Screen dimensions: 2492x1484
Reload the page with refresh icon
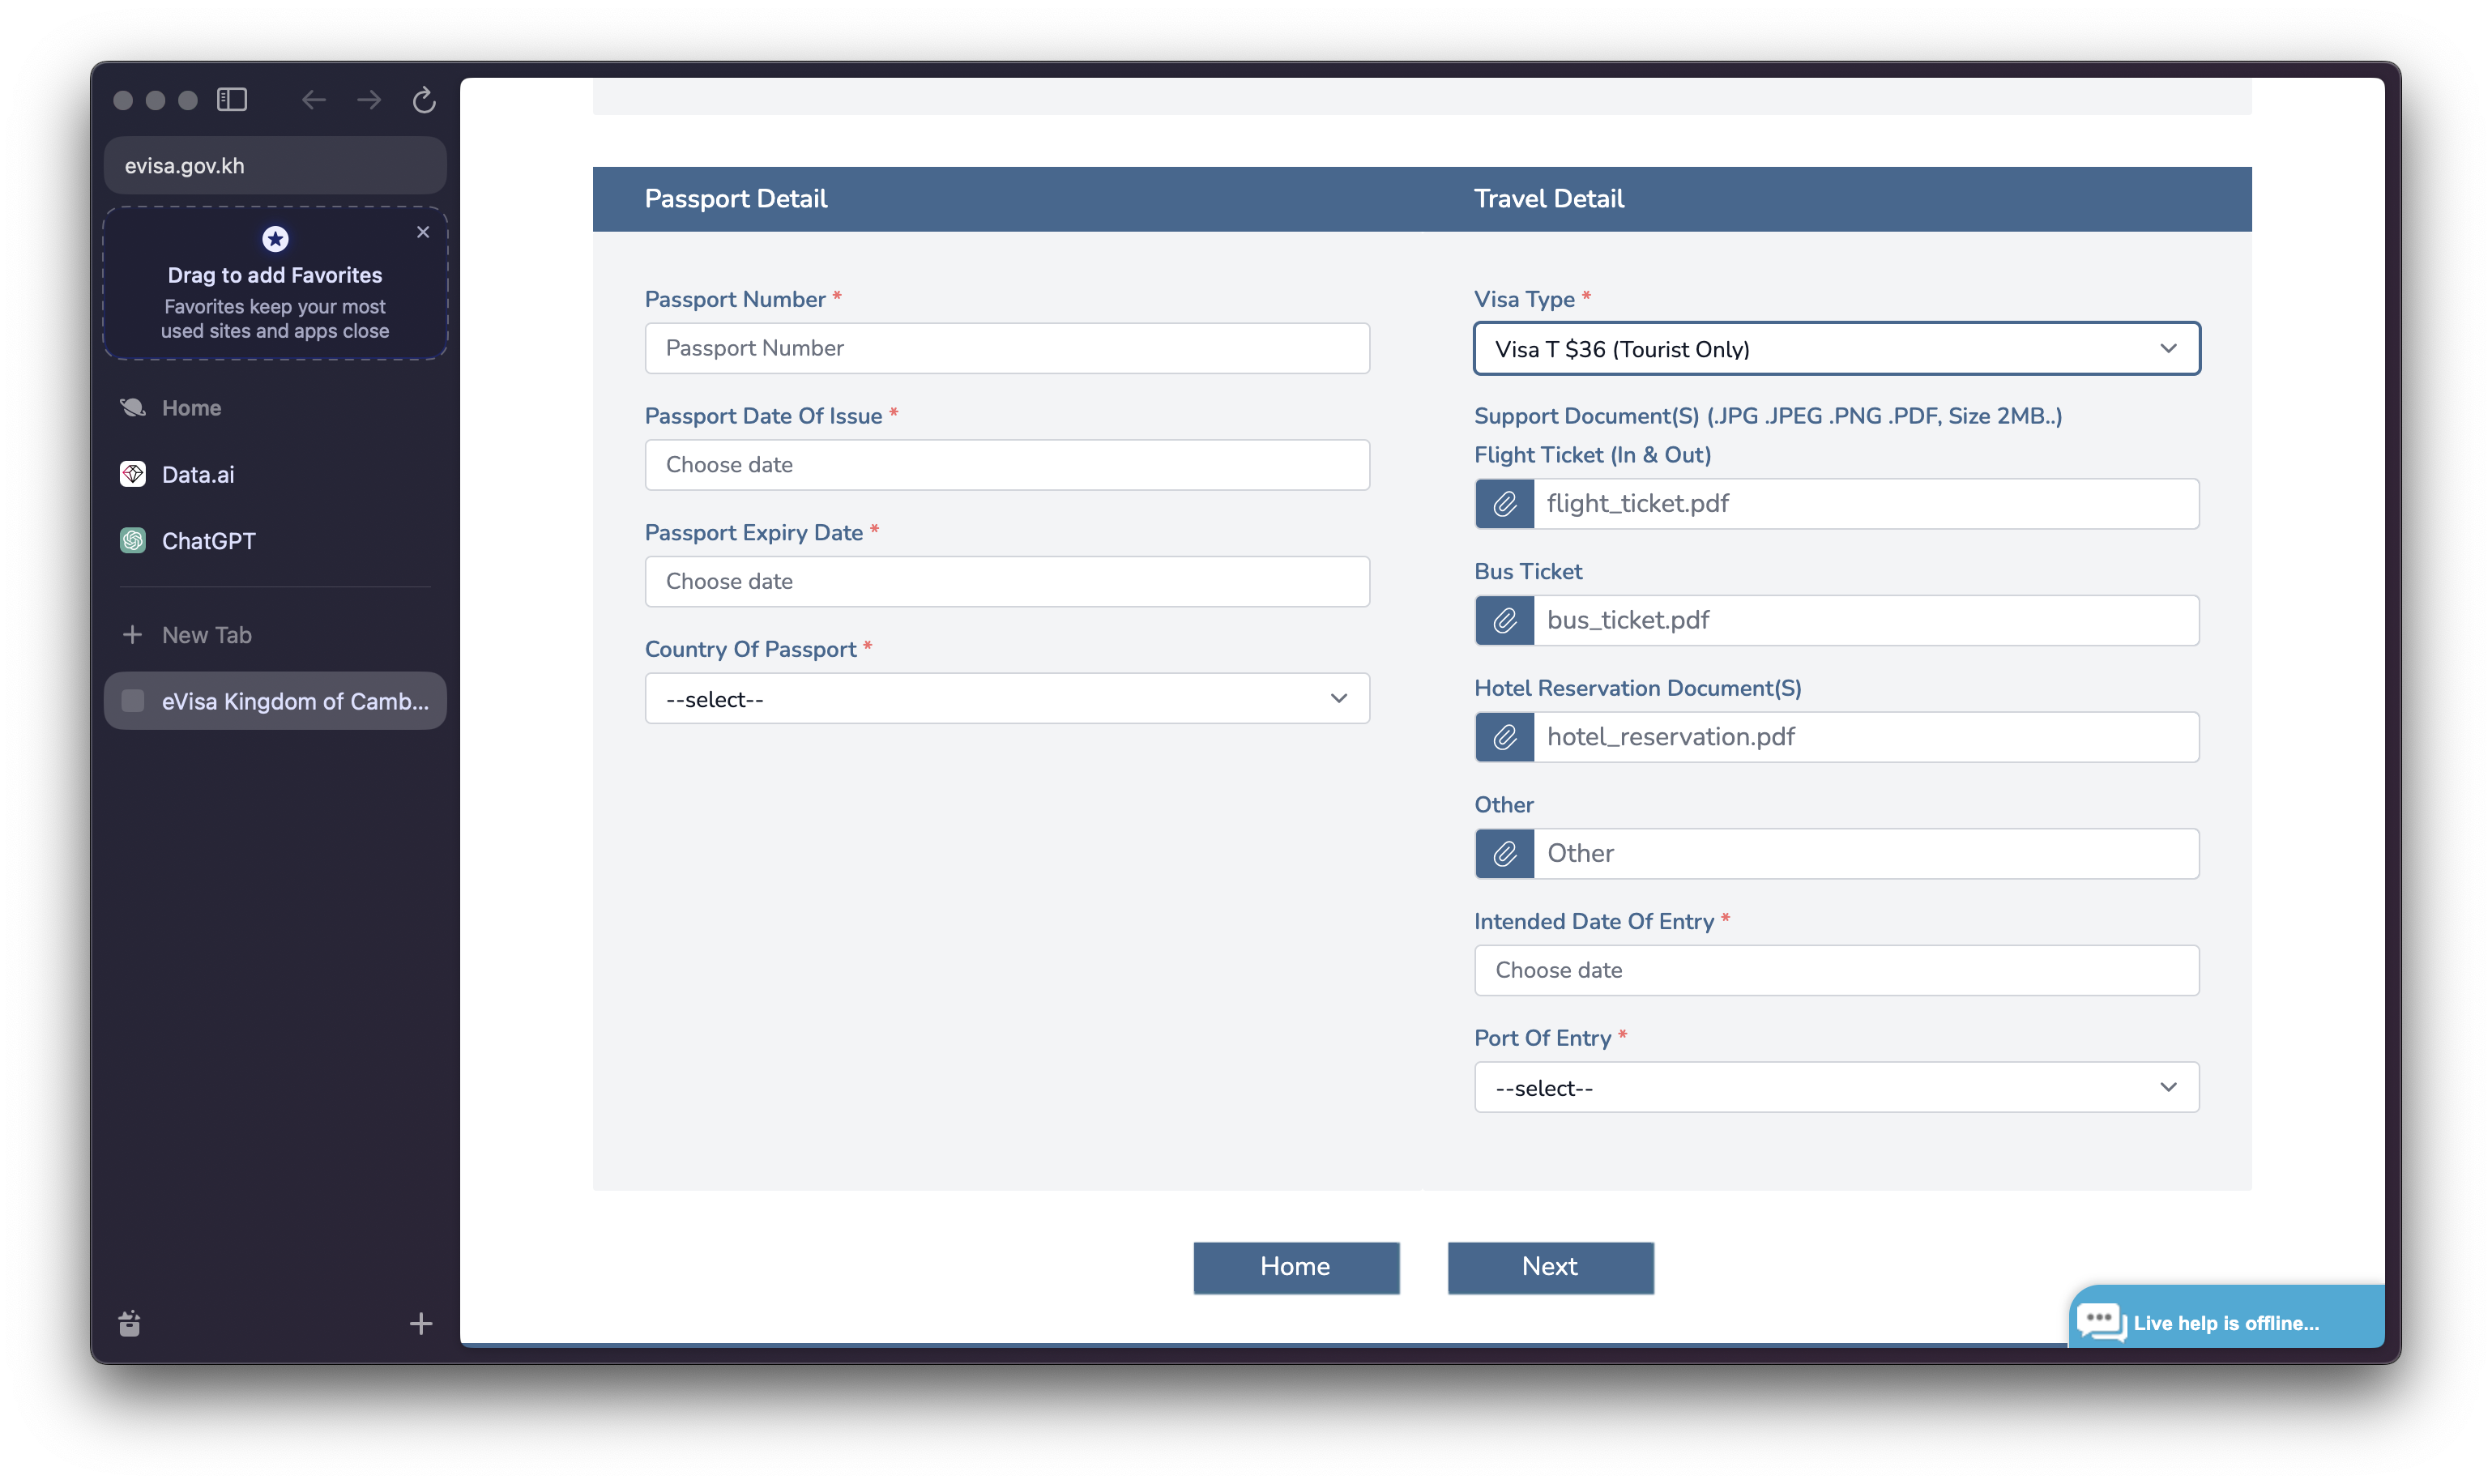click(x=424, y=100)
